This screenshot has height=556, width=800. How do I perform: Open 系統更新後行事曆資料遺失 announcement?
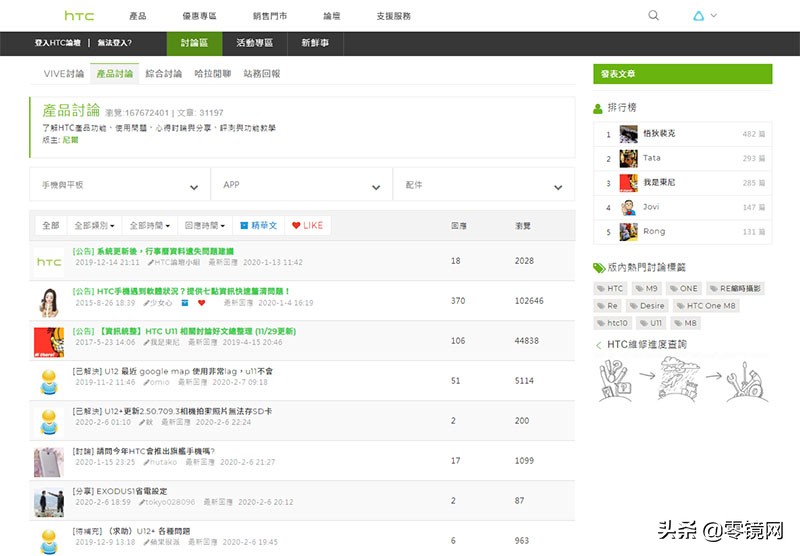pyautogui.click(x=153, y=251)
